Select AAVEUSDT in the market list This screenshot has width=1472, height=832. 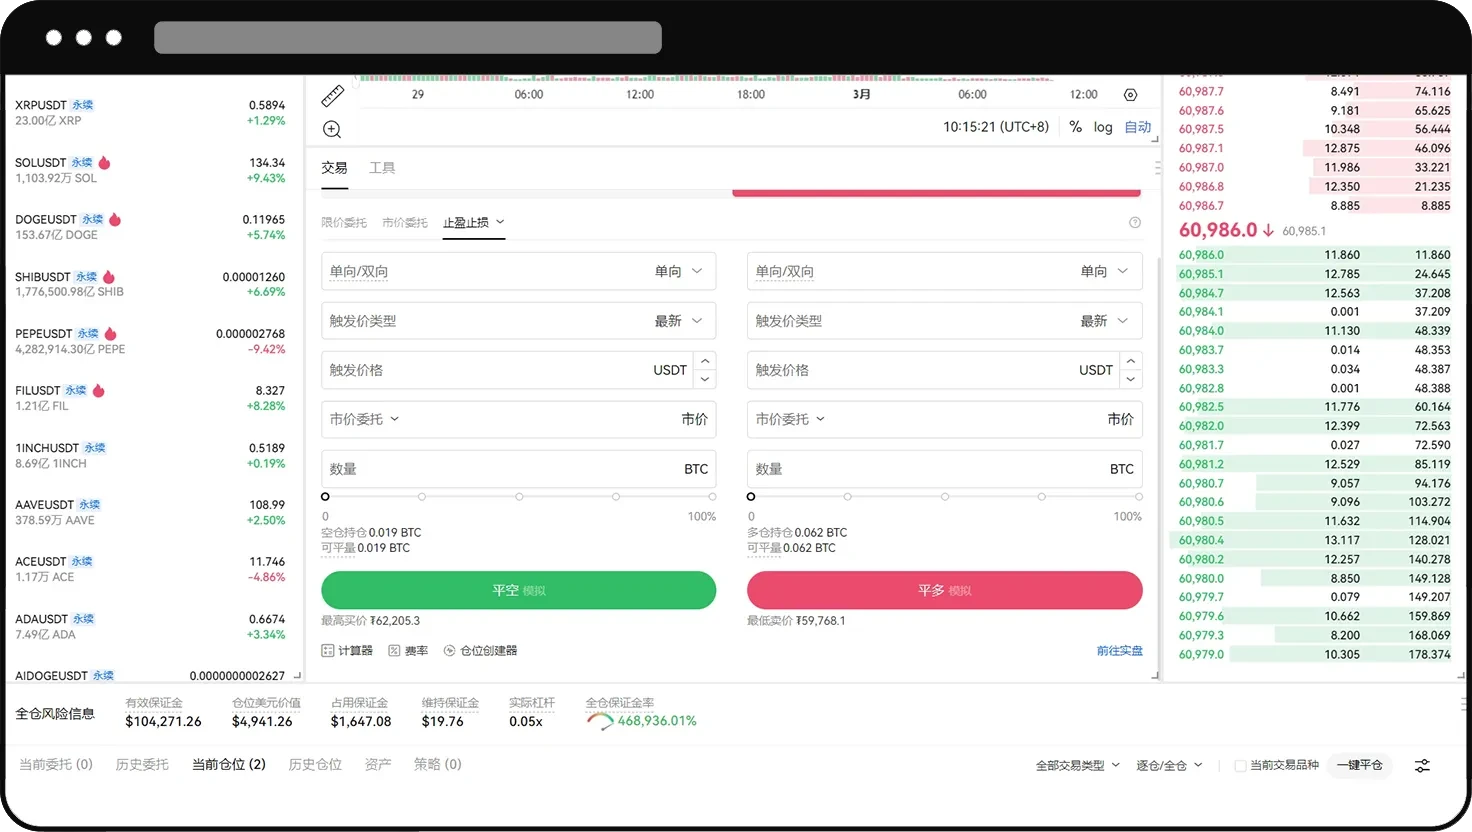click(150, 513)
